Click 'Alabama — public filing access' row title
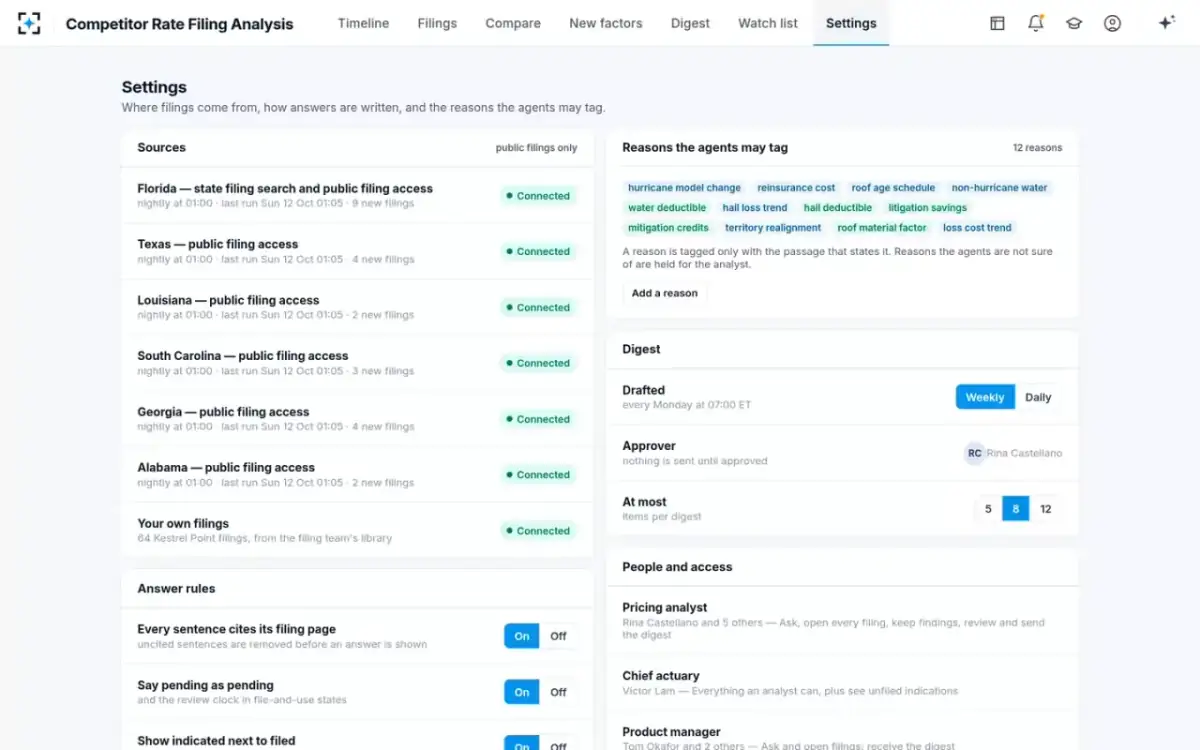 click(226, 468)
